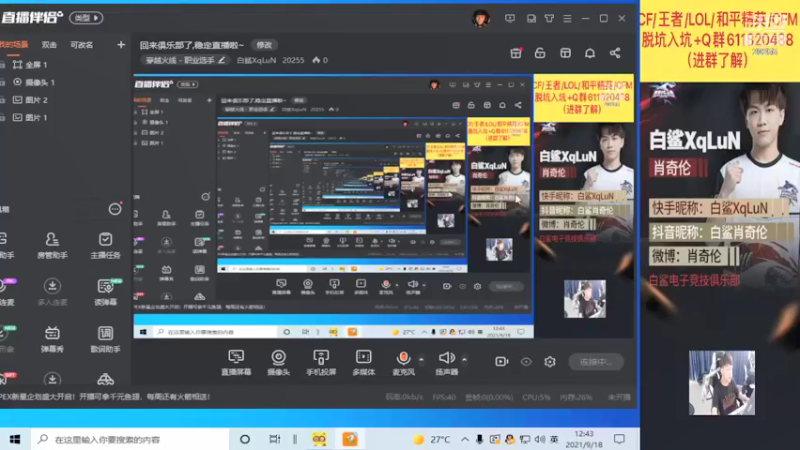Add a 摄像头 camera source from bottom bar
This screenshot has width=800, height=450.
pos(279,363)
